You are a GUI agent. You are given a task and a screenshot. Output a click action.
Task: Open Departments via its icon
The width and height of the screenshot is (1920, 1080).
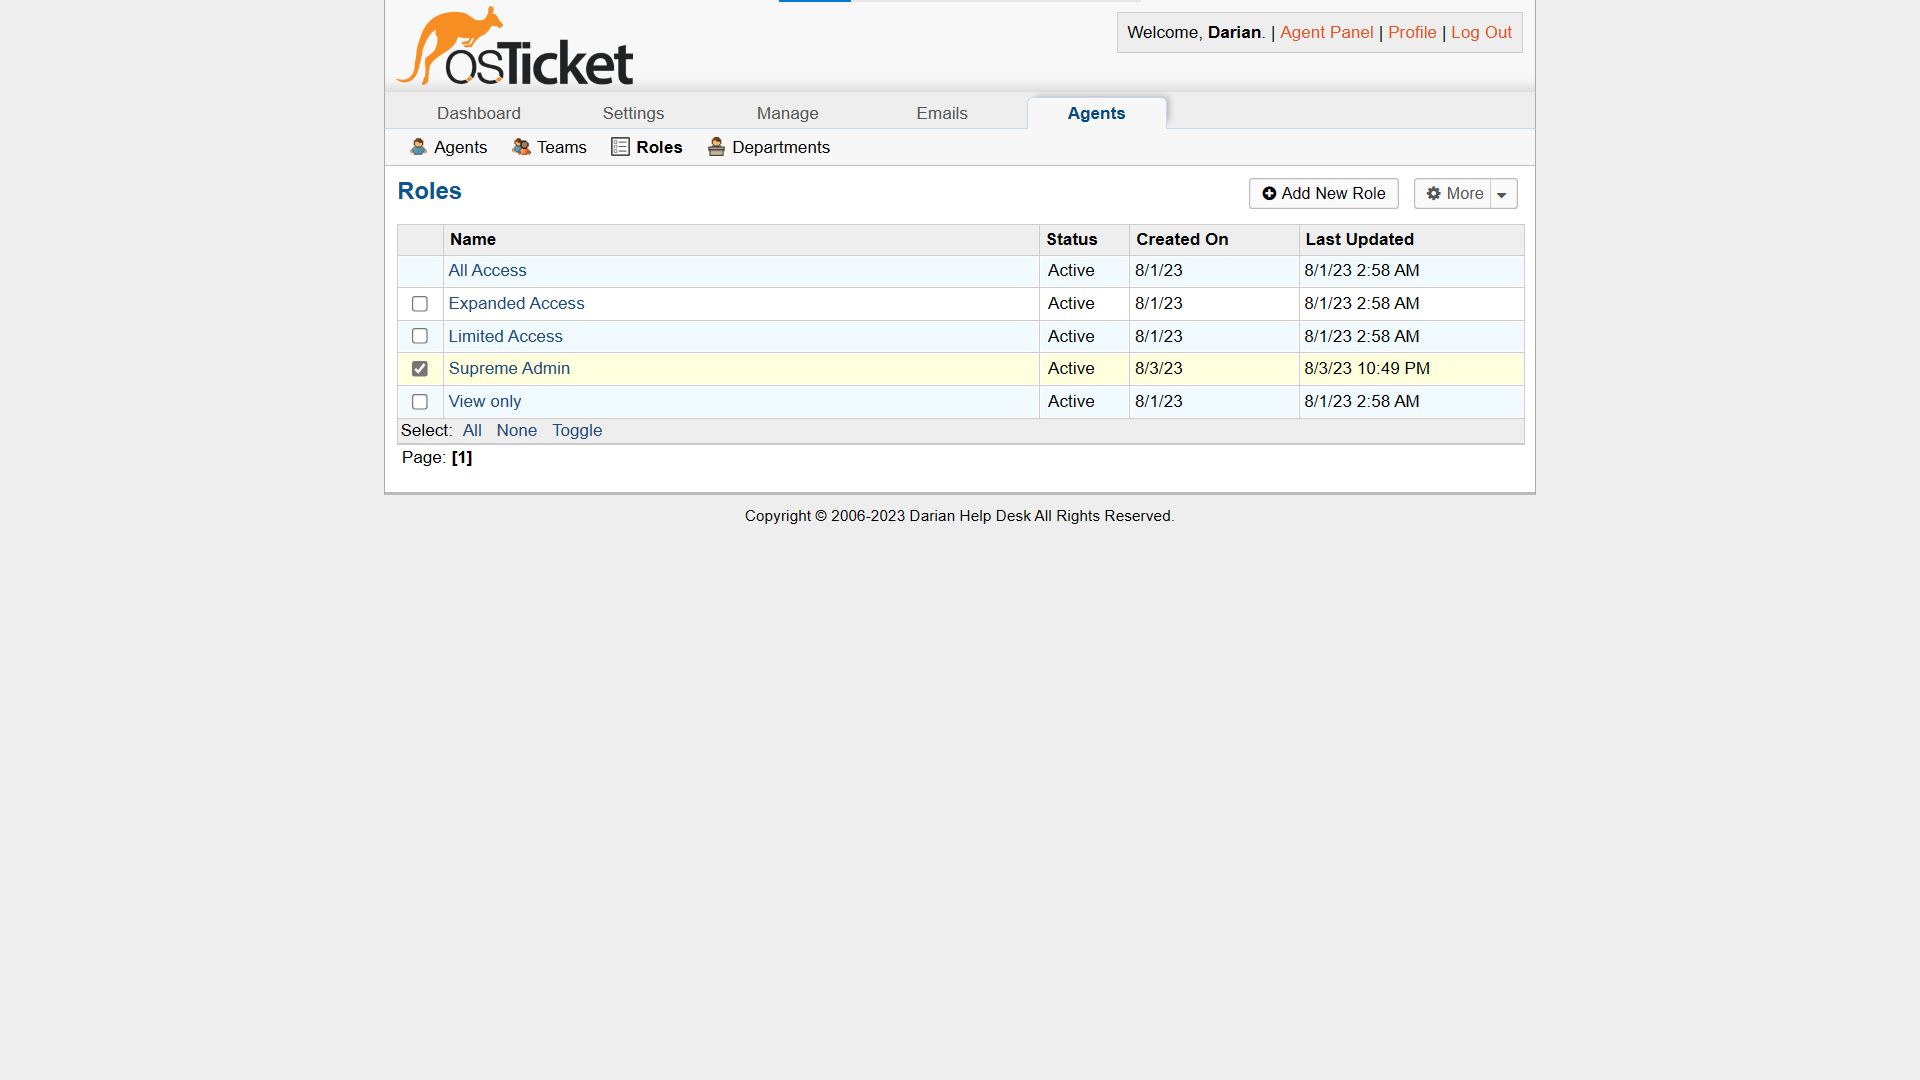(x=716, y=147)
